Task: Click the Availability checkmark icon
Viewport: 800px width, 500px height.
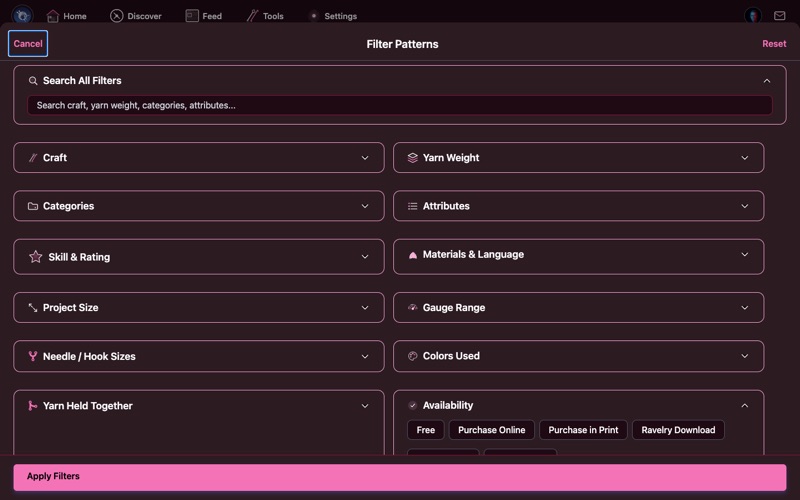Action: [x=413, y=406]
